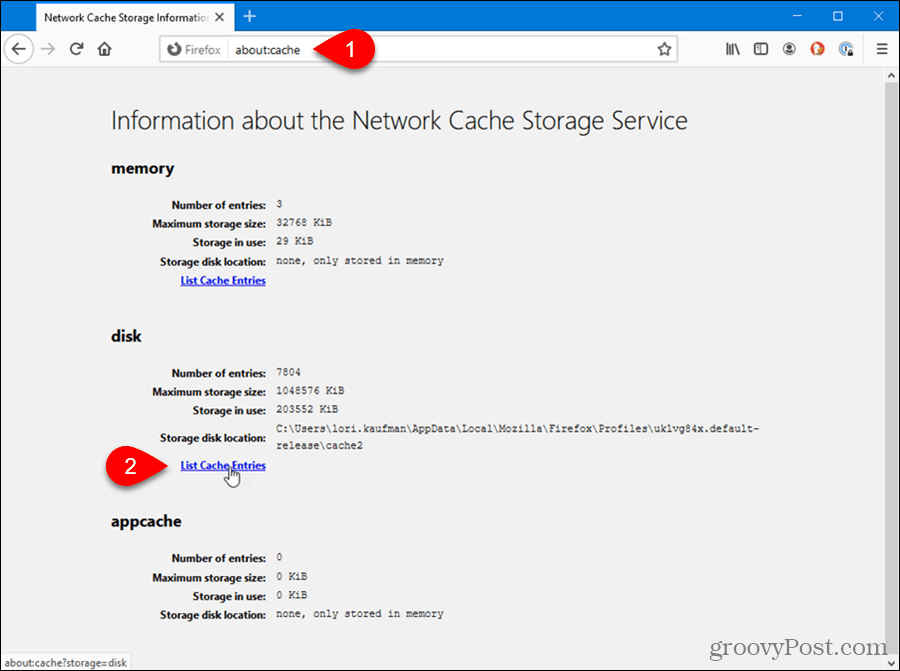900x671 pixels.
Task: Click appcache '0 KiB' maximum storage size value
Action: point(292,576)
